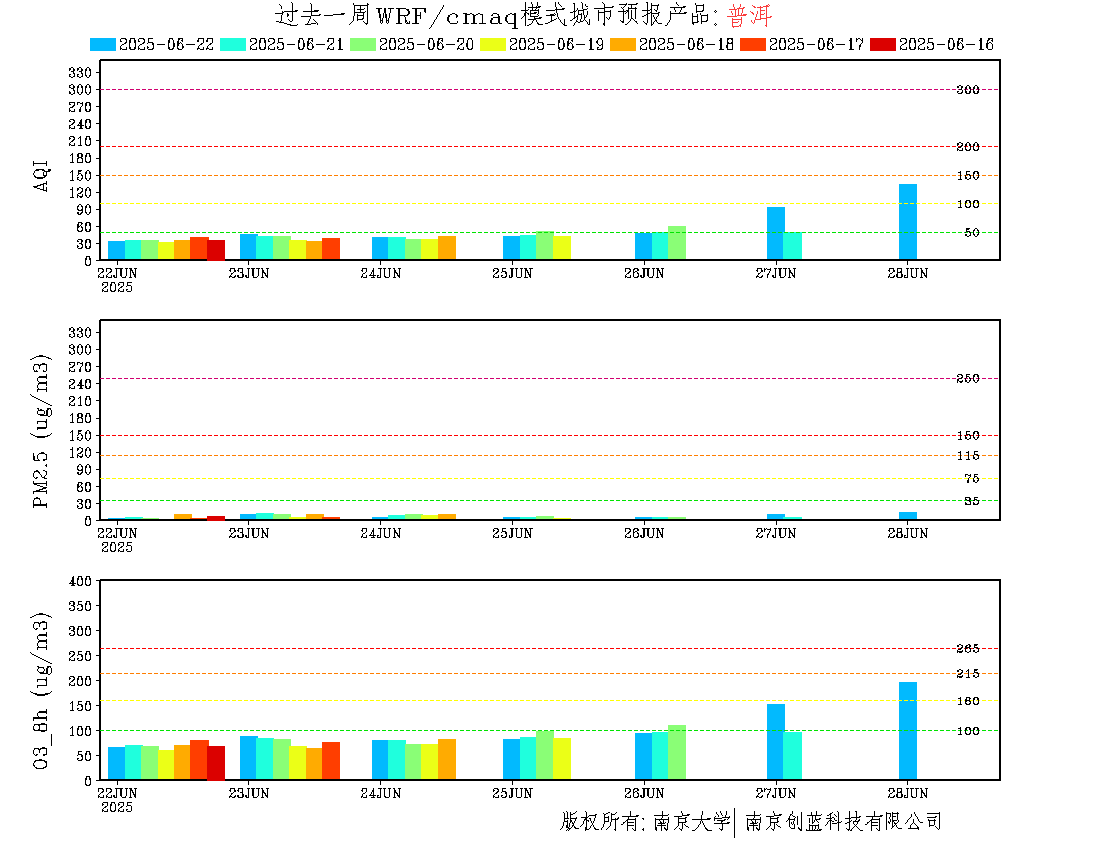Click the 27JUN blue bar in AQI chart

(x=776, y=234)
